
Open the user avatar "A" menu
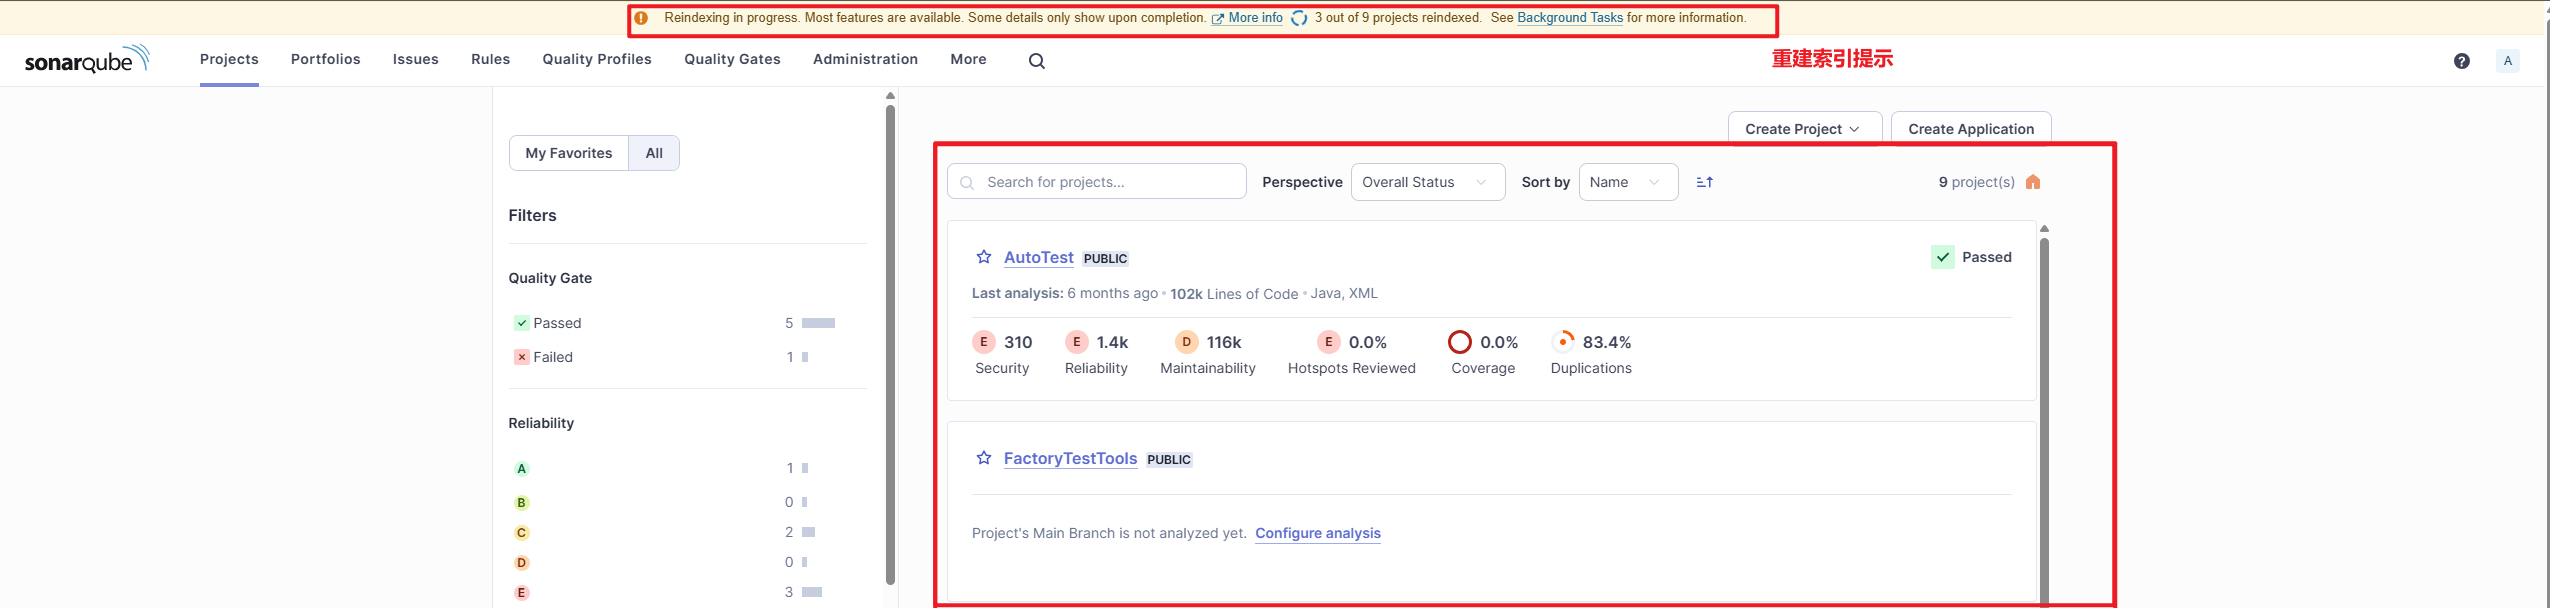(x=2508, y=61)
